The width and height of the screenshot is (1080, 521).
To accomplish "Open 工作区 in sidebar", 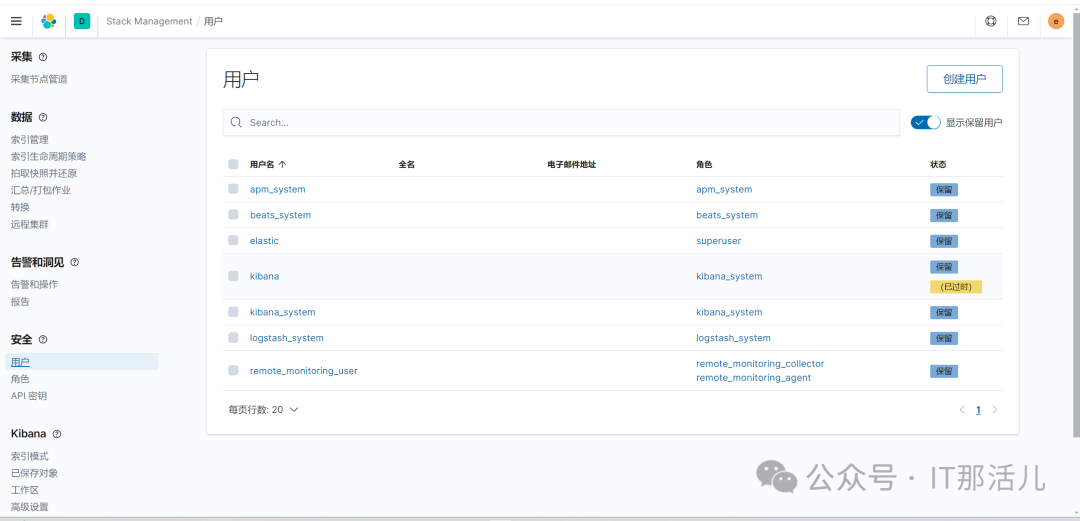I will (x=25, y=490).
